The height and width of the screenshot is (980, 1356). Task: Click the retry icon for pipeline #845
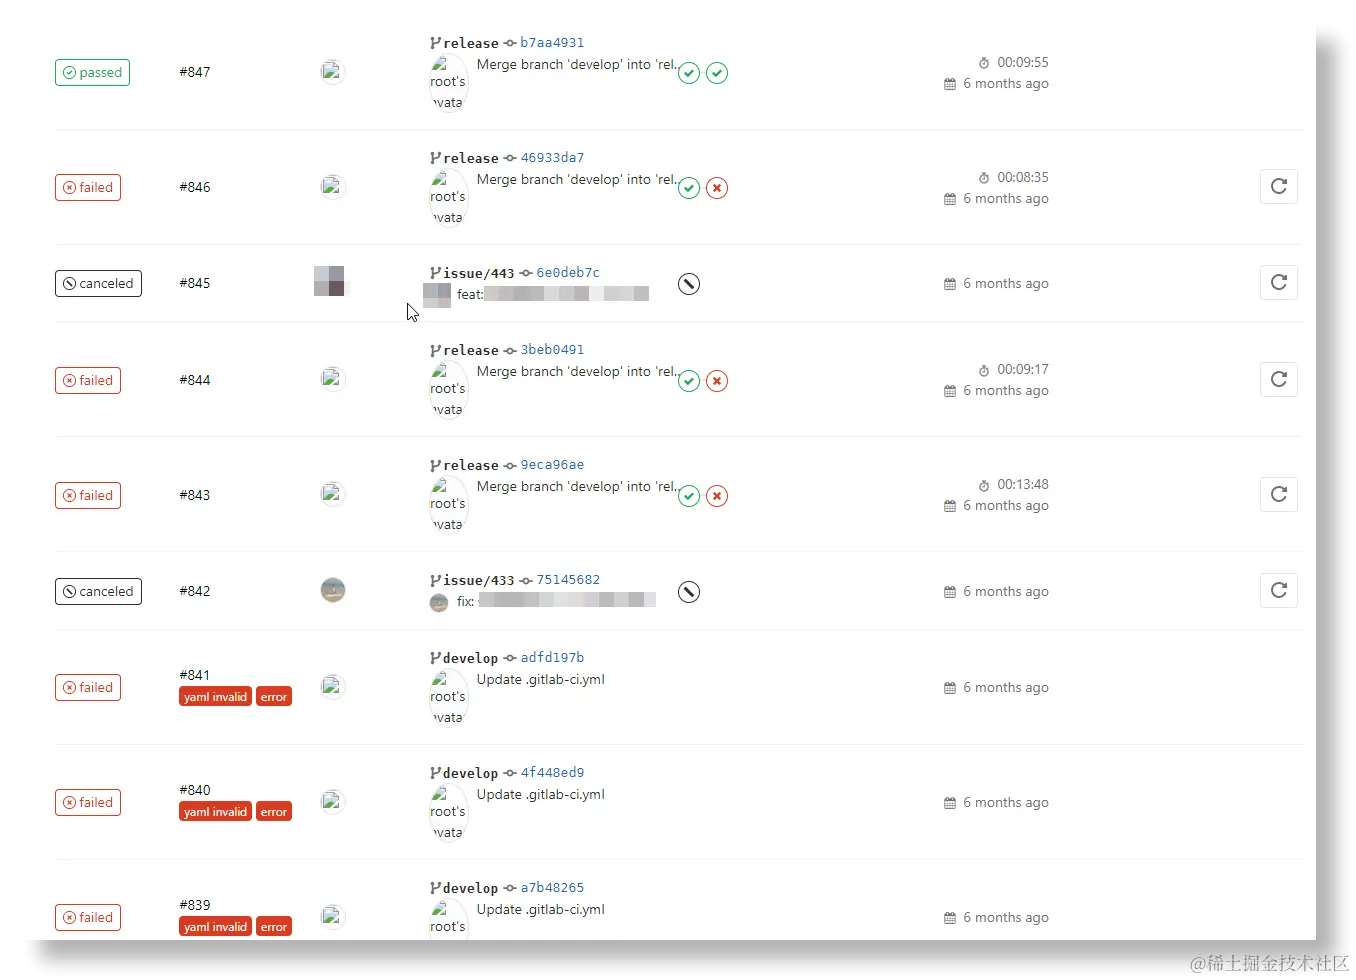pos(1278,282)
